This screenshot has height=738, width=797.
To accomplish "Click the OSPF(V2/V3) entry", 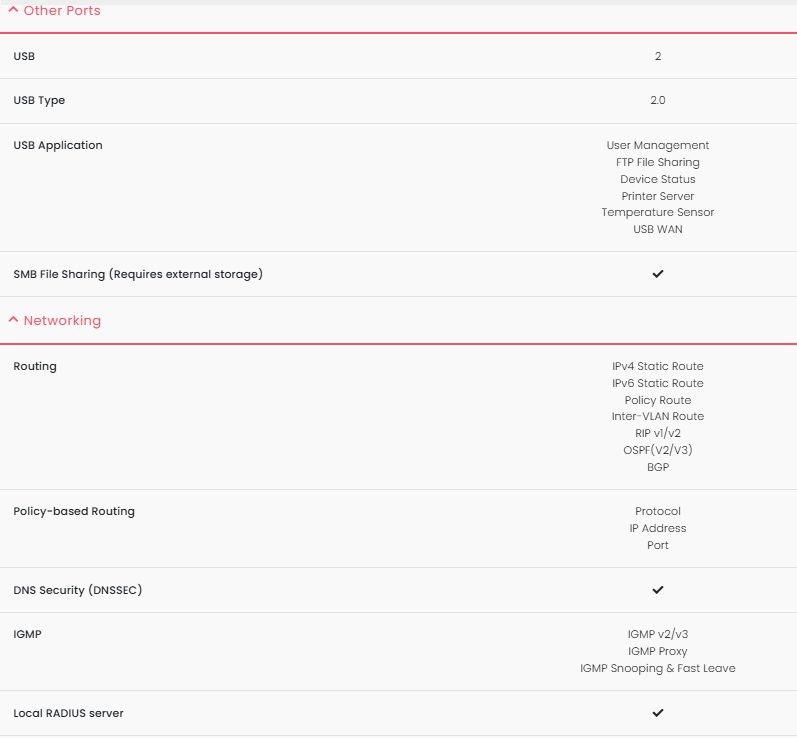I will coord(658,450).
